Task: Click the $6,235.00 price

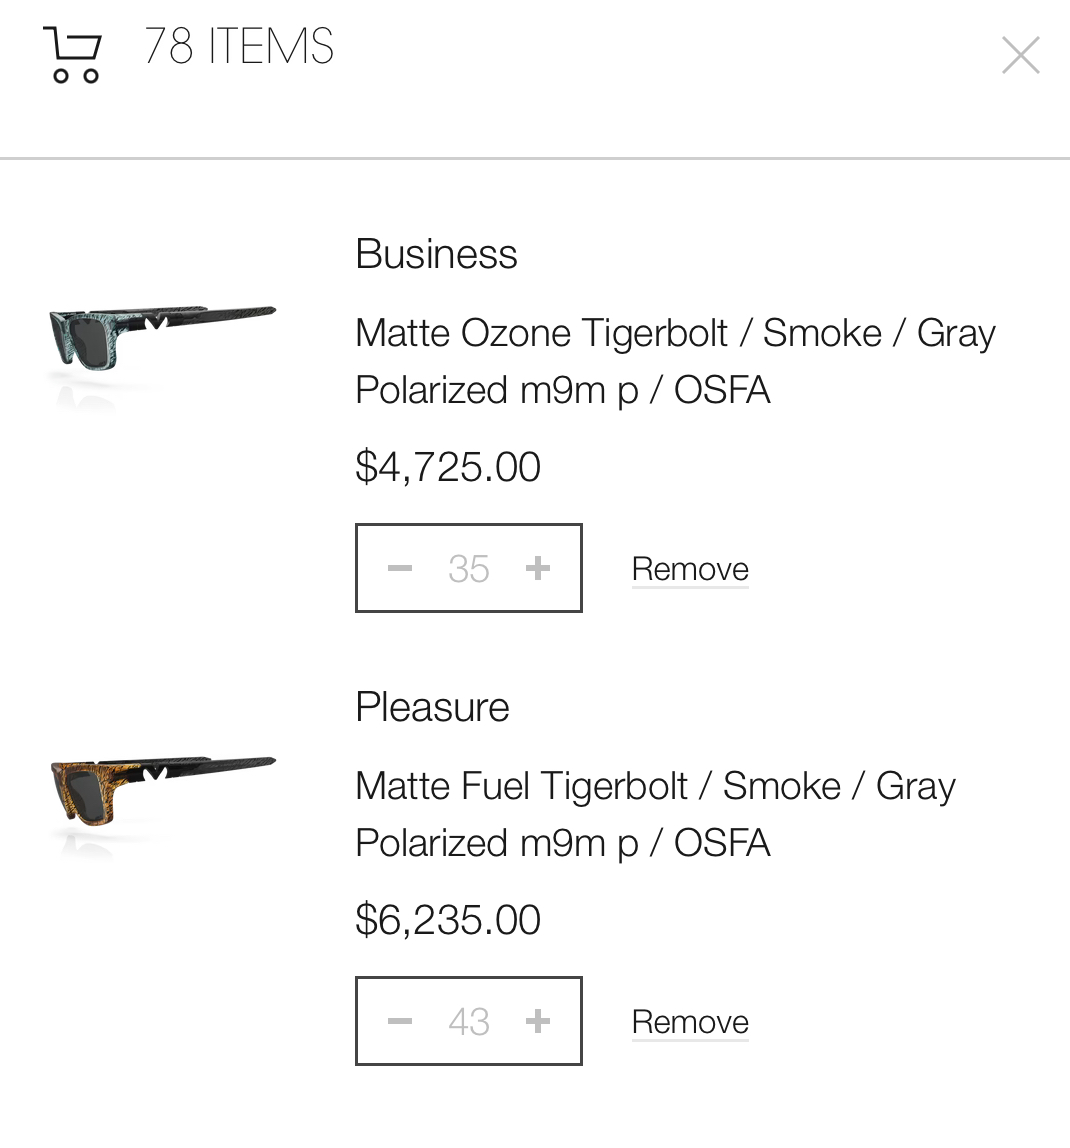Action: tap(448, 920)
